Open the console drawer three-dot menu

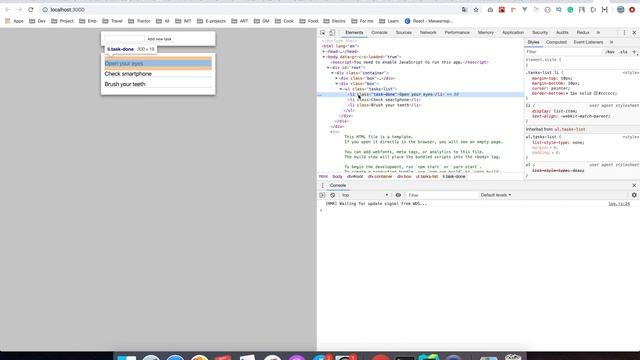(x=322, y=185)
